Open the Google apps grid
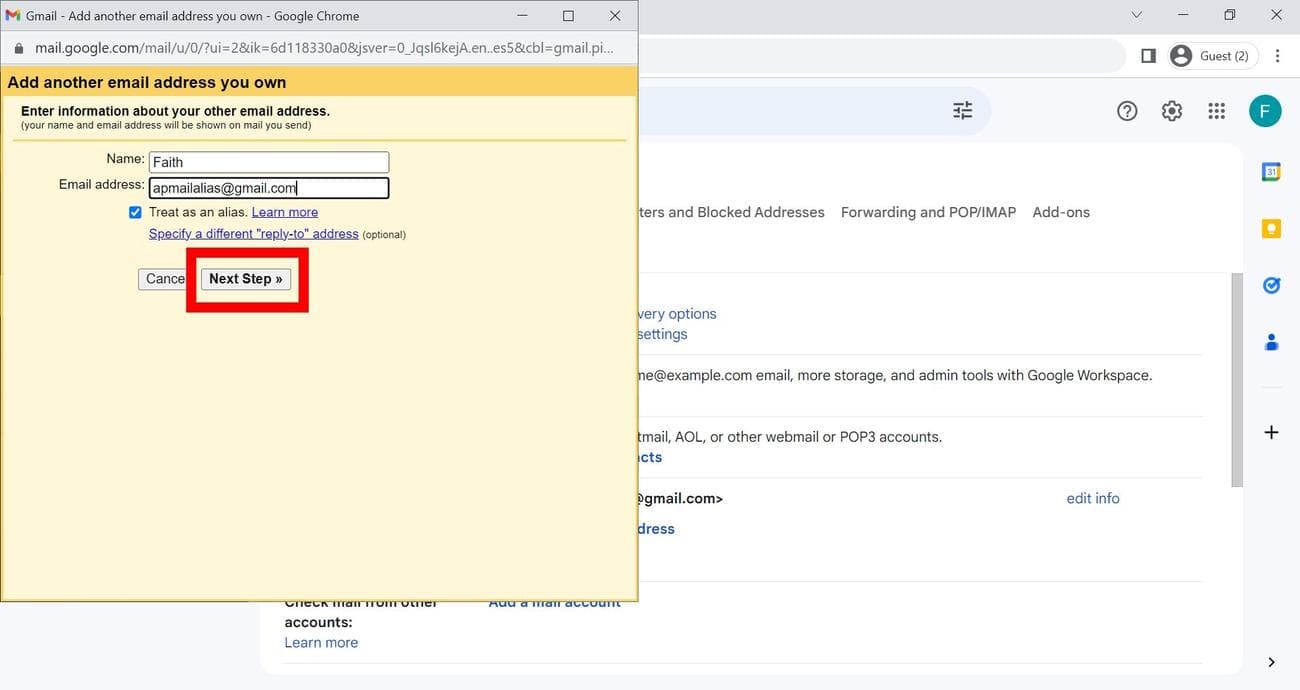This screenshot has width=1300, height=690. [x=1216, y=111]
